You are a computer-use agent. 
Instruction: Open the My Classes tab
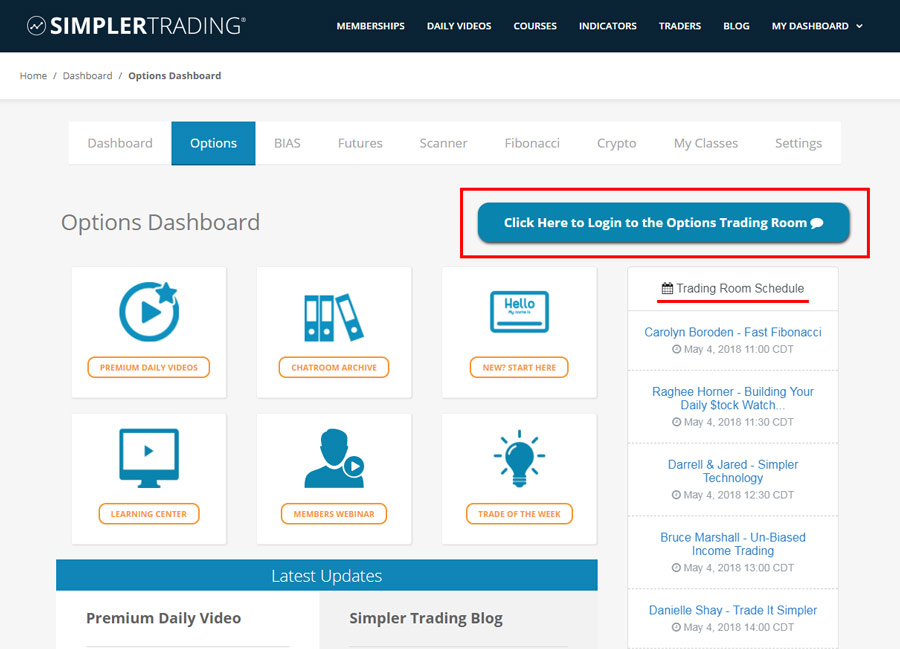(705, 143)
